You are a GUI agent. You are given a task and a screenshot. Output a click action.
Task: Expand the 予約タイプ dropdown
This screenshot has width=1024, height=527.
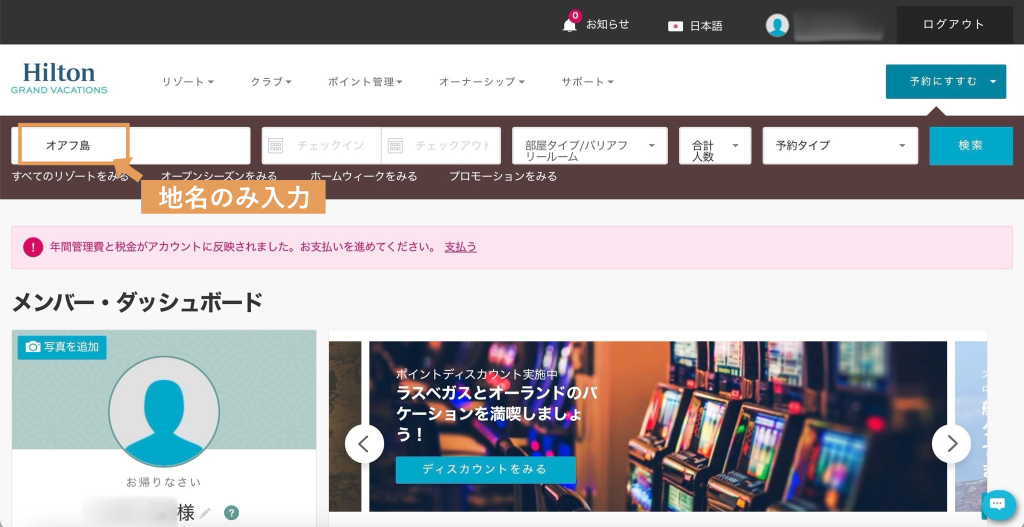(x=840, y=146)
